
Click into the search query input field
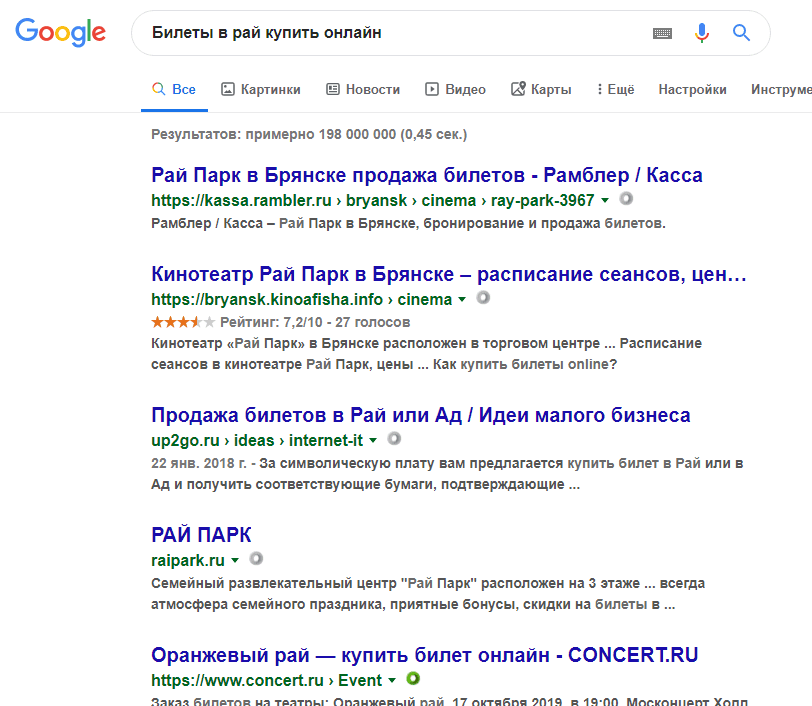coord(390,33)
